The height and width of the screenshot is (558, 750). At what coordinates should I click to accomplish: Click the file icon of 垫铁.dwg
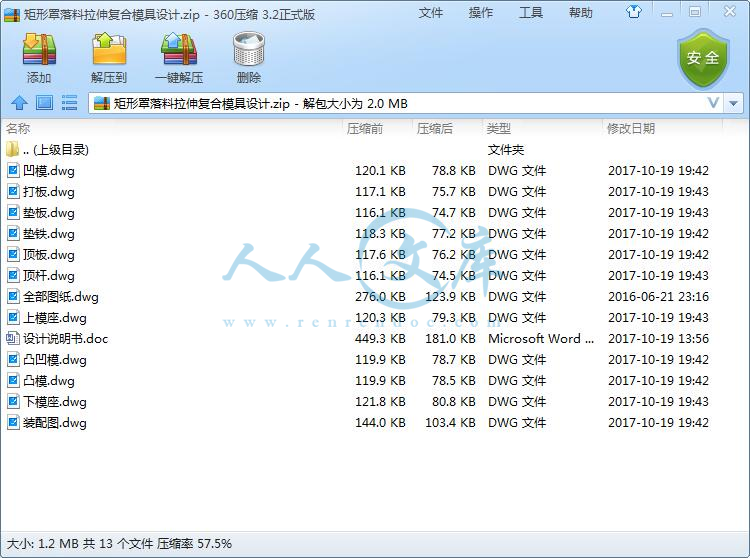13,234
